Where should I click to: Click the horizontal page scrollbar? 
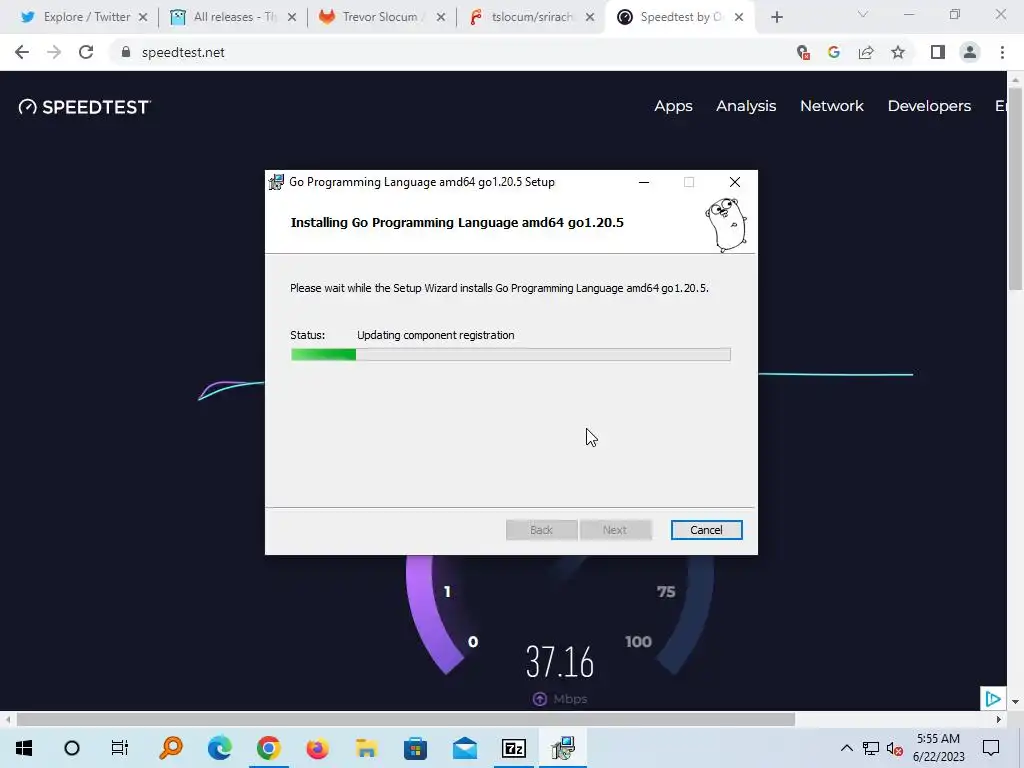click(x=406, y=719)
